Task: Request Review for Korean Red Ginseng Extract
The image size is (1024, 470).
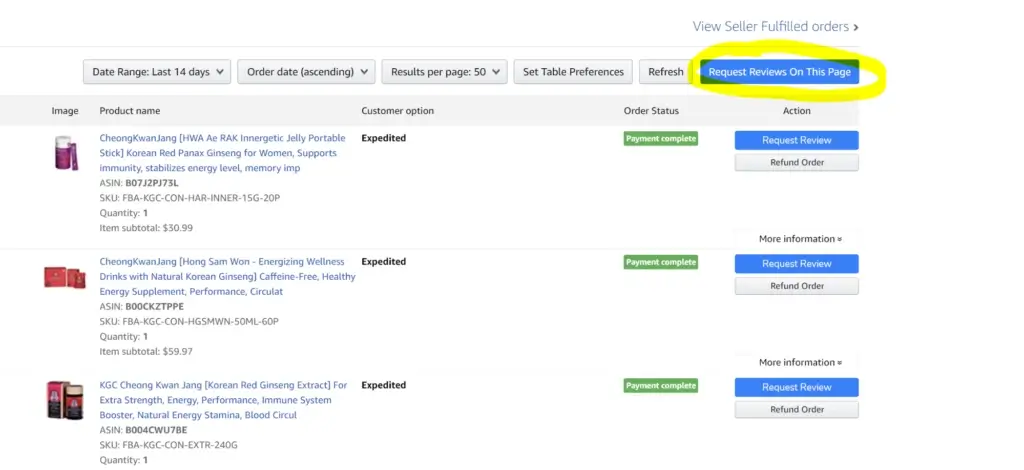Action: pyautogui.click(x=796, y=387)
